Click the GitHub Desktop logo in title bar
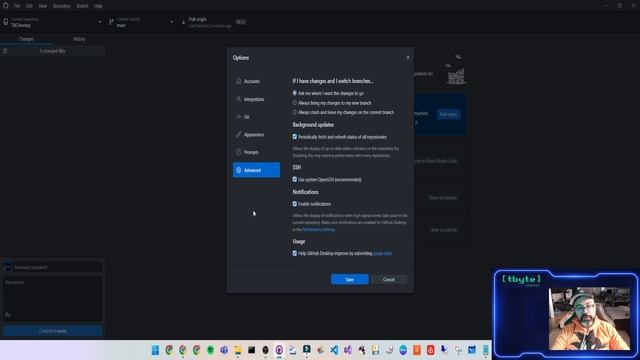Viewport: 640px width, 360px height. click(6, 6)
